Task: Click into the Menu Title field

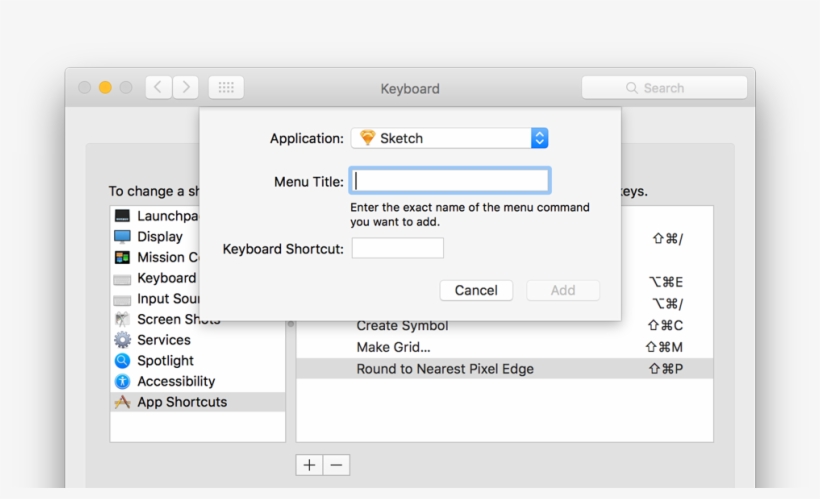Action: [450, 181]
